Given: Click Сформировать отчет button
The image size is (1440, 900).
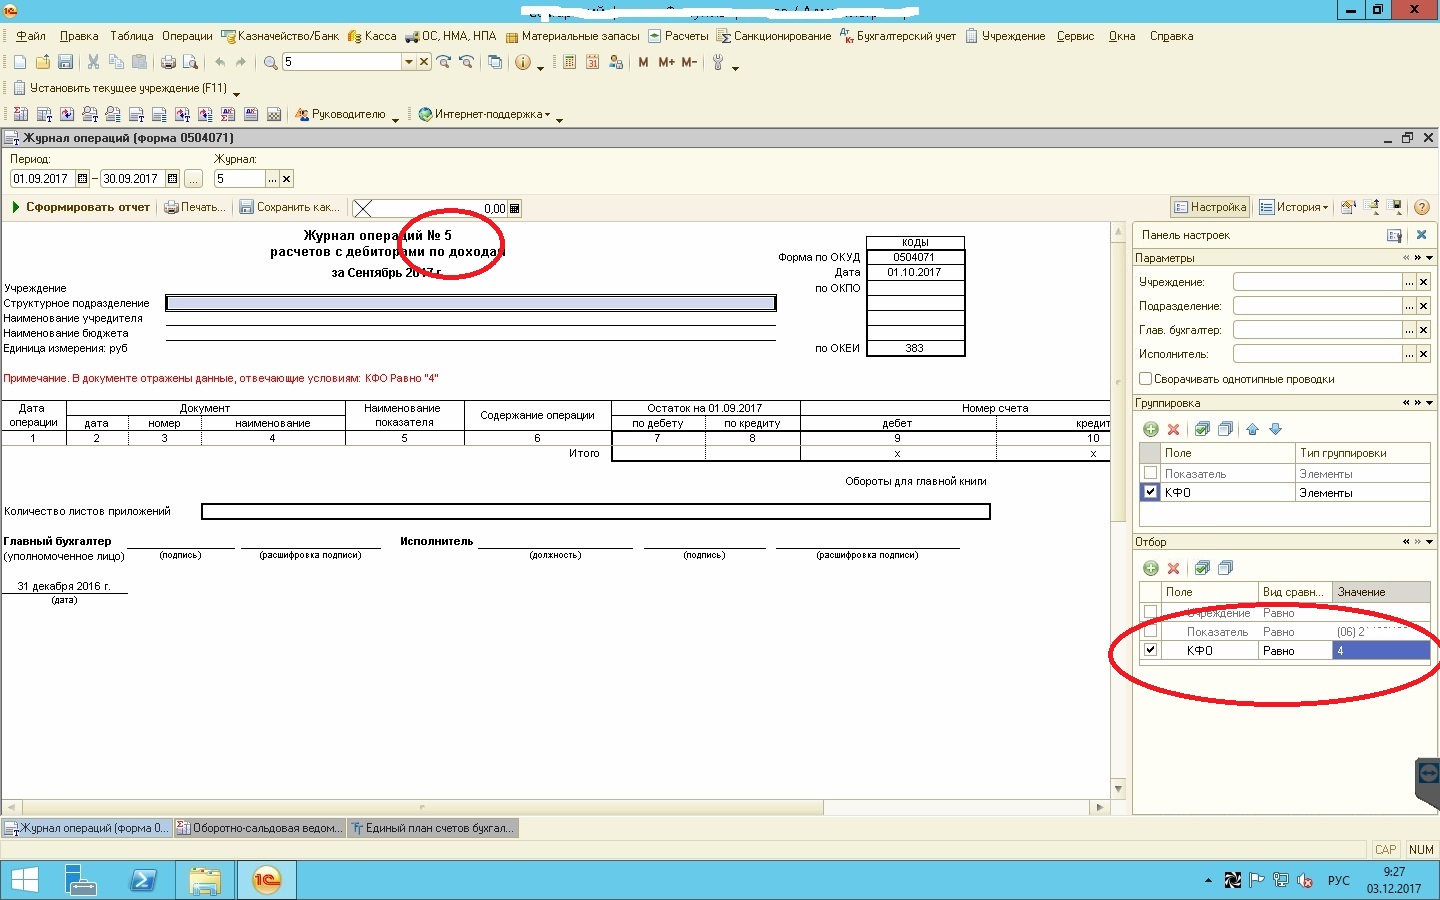Looking at the screenshot, I should [x=80, y=207].
